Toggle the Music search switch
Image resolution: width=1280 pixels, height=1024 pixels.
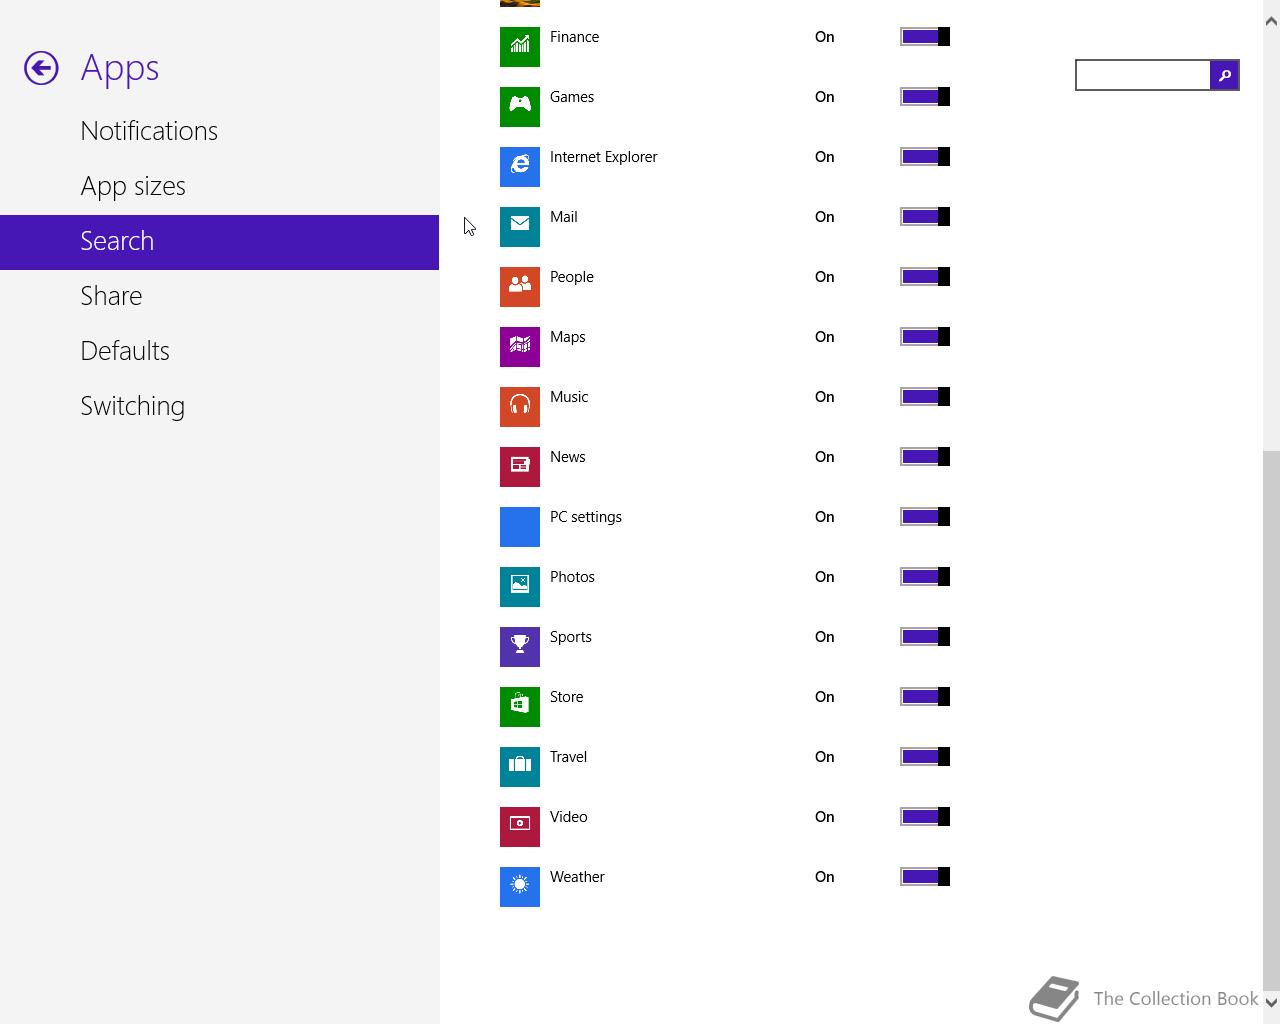tap(925, 397)
